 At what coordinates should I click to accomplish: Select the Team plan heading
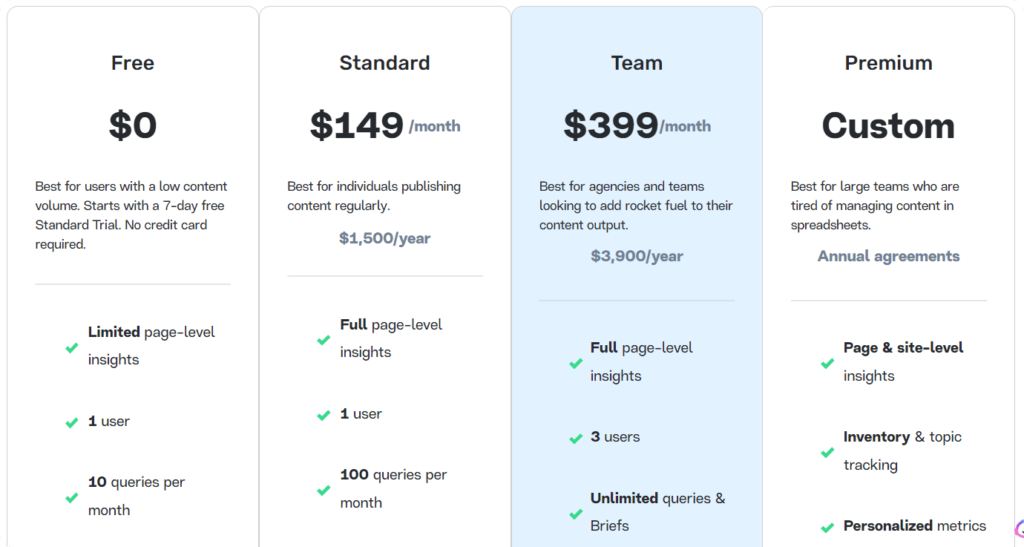pos(637,63)
